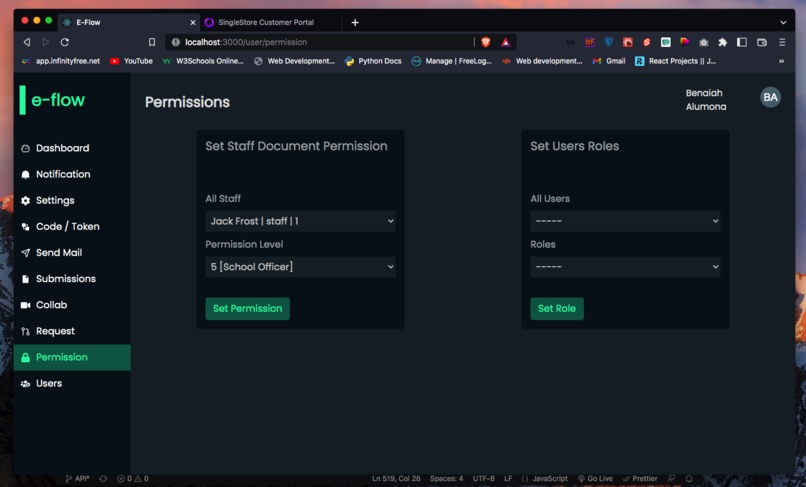The width and height of the screenshot is (806, 487).
Task: Click the BA user avatar
Action: point(770,97)
